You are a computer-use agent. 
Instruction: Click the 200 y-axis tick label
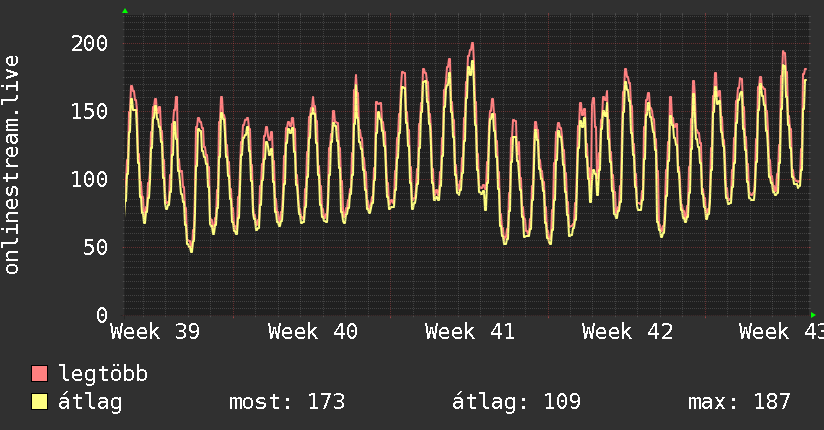click(x=89, y=43)
